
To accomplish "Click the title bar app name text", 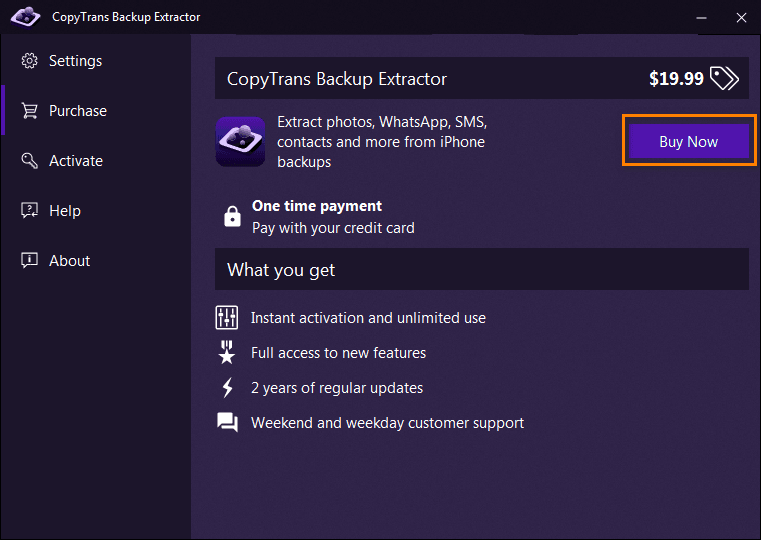I will [126, 17].
